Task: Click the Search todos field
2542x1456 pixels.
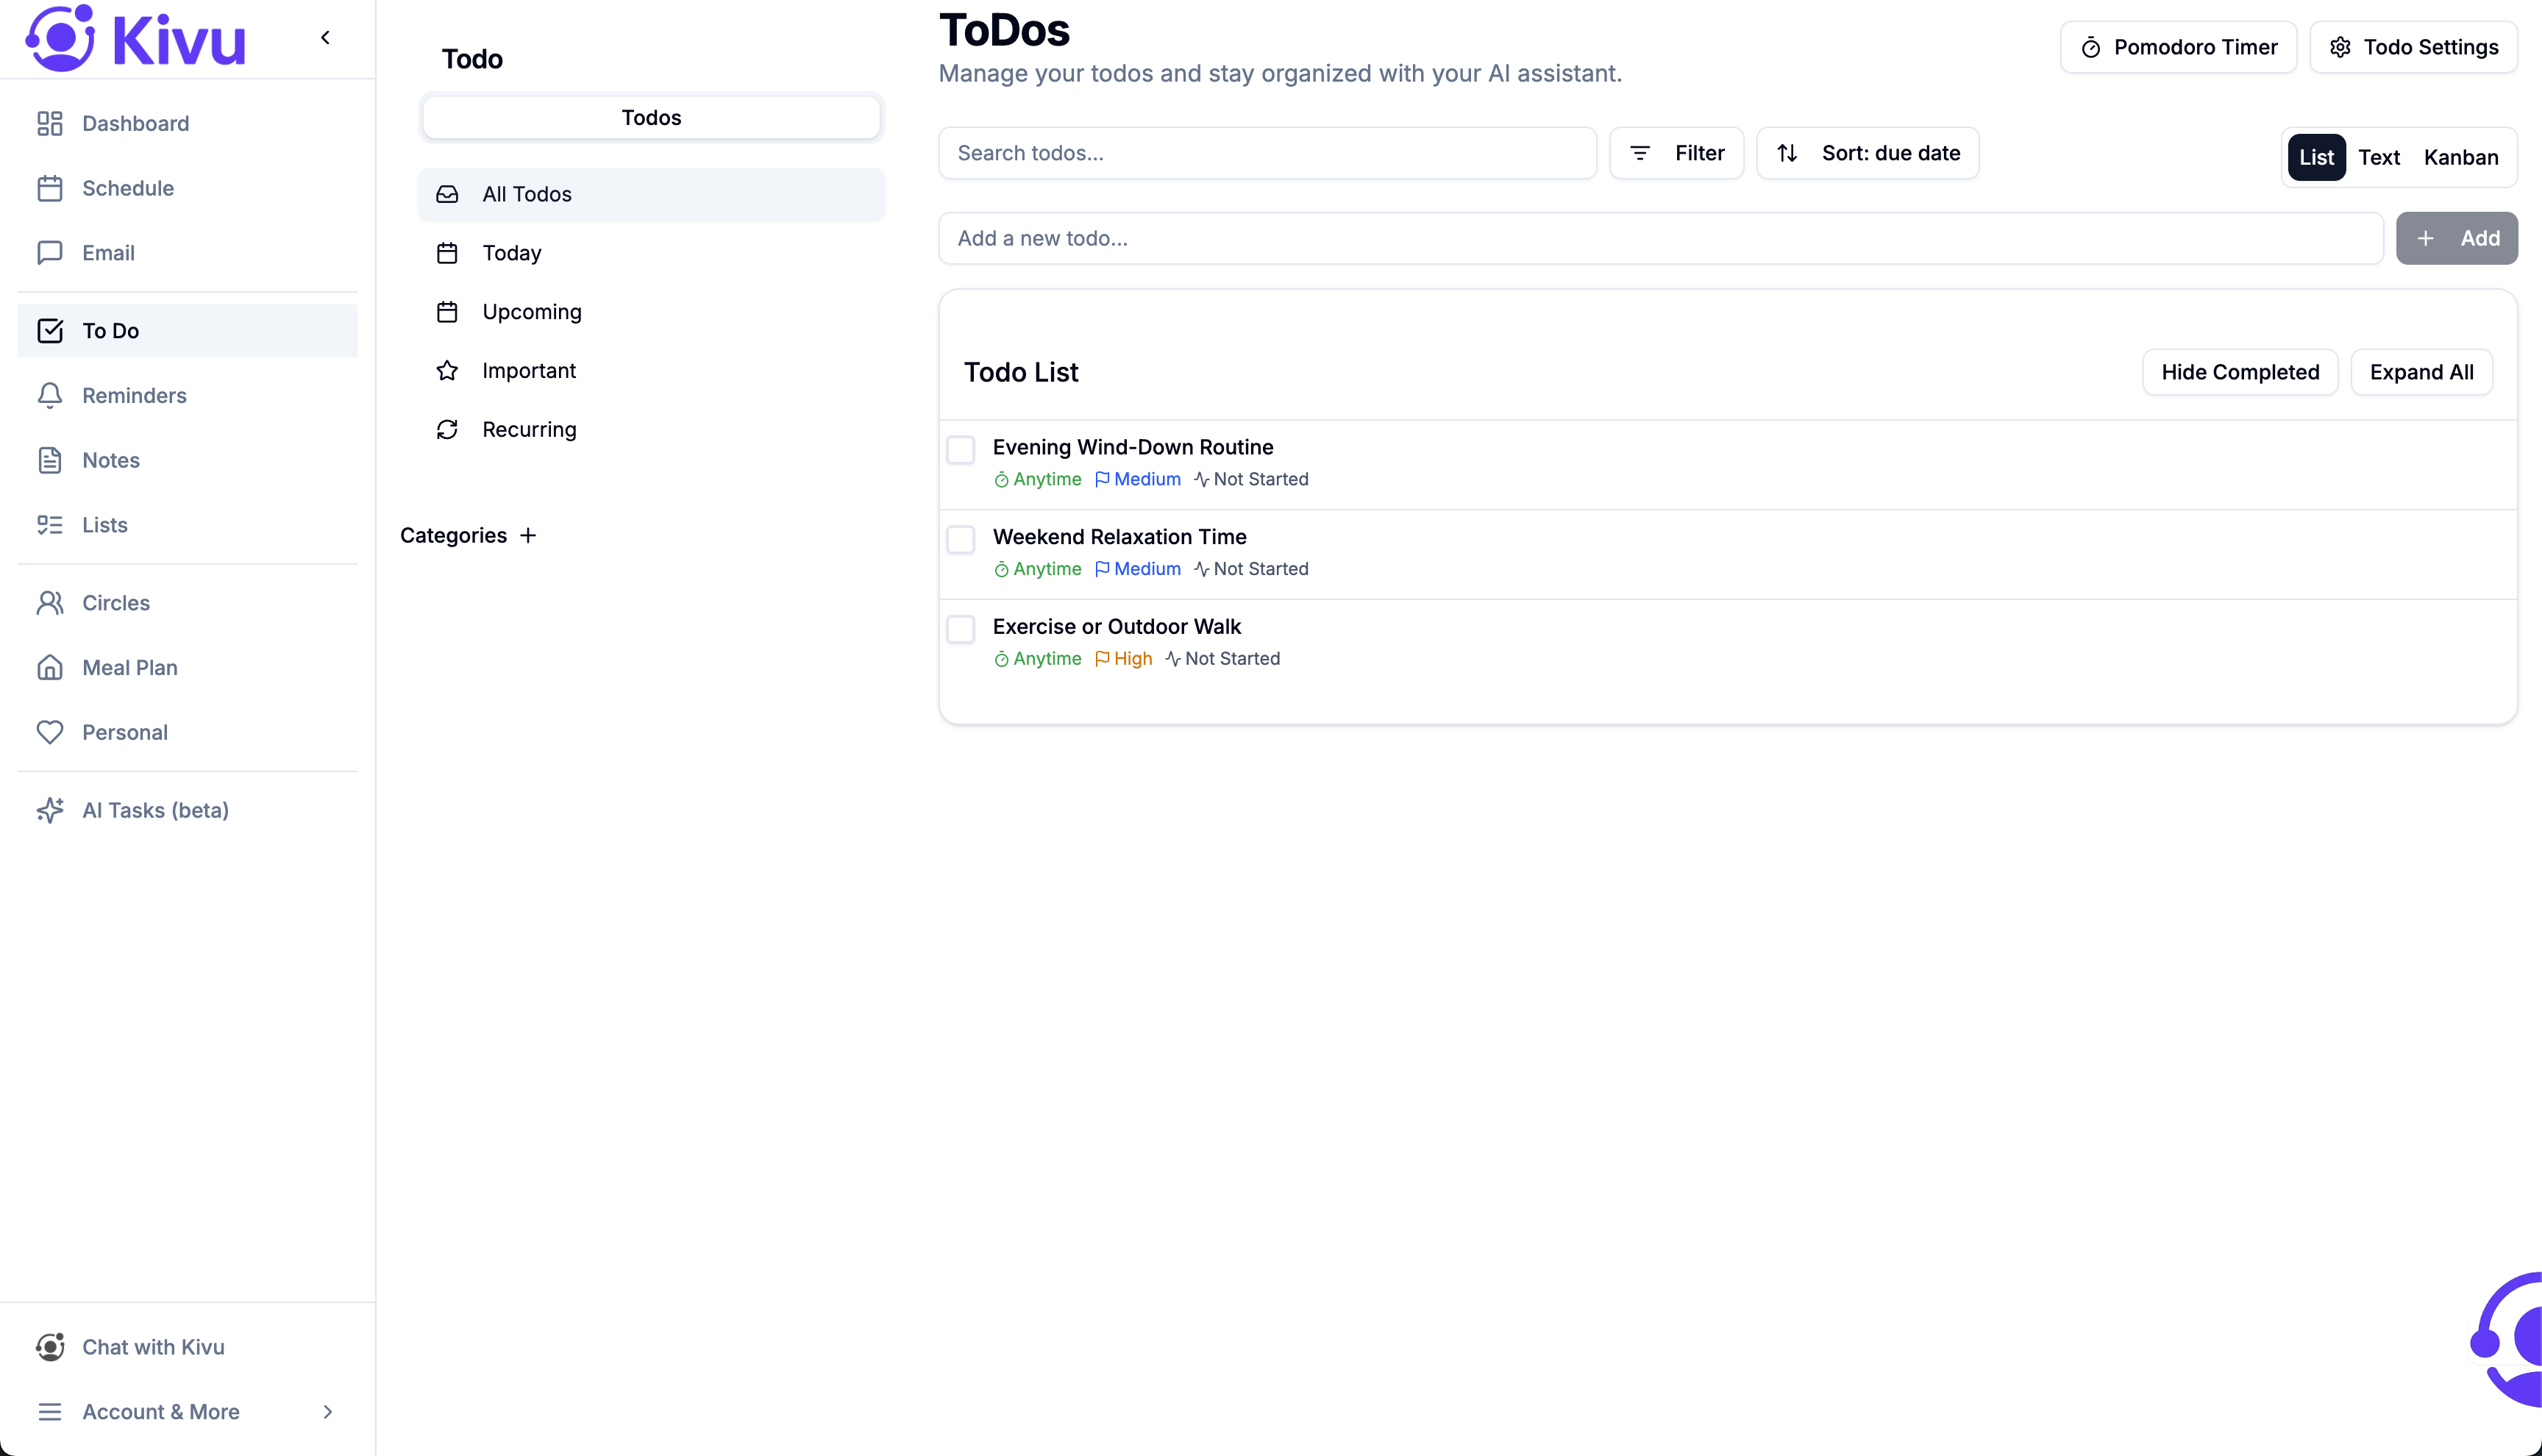Action: click(1266, 153)
